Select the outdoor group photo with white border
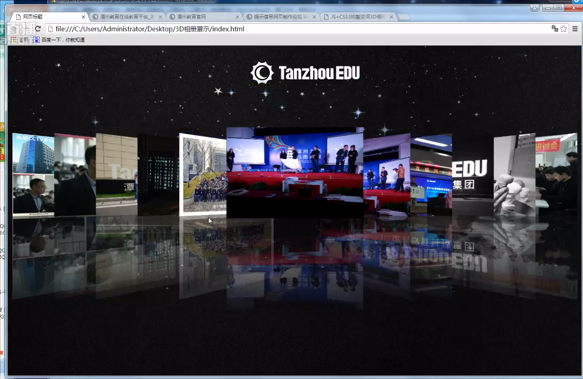The image size is (583, 379). pos(203,174)
